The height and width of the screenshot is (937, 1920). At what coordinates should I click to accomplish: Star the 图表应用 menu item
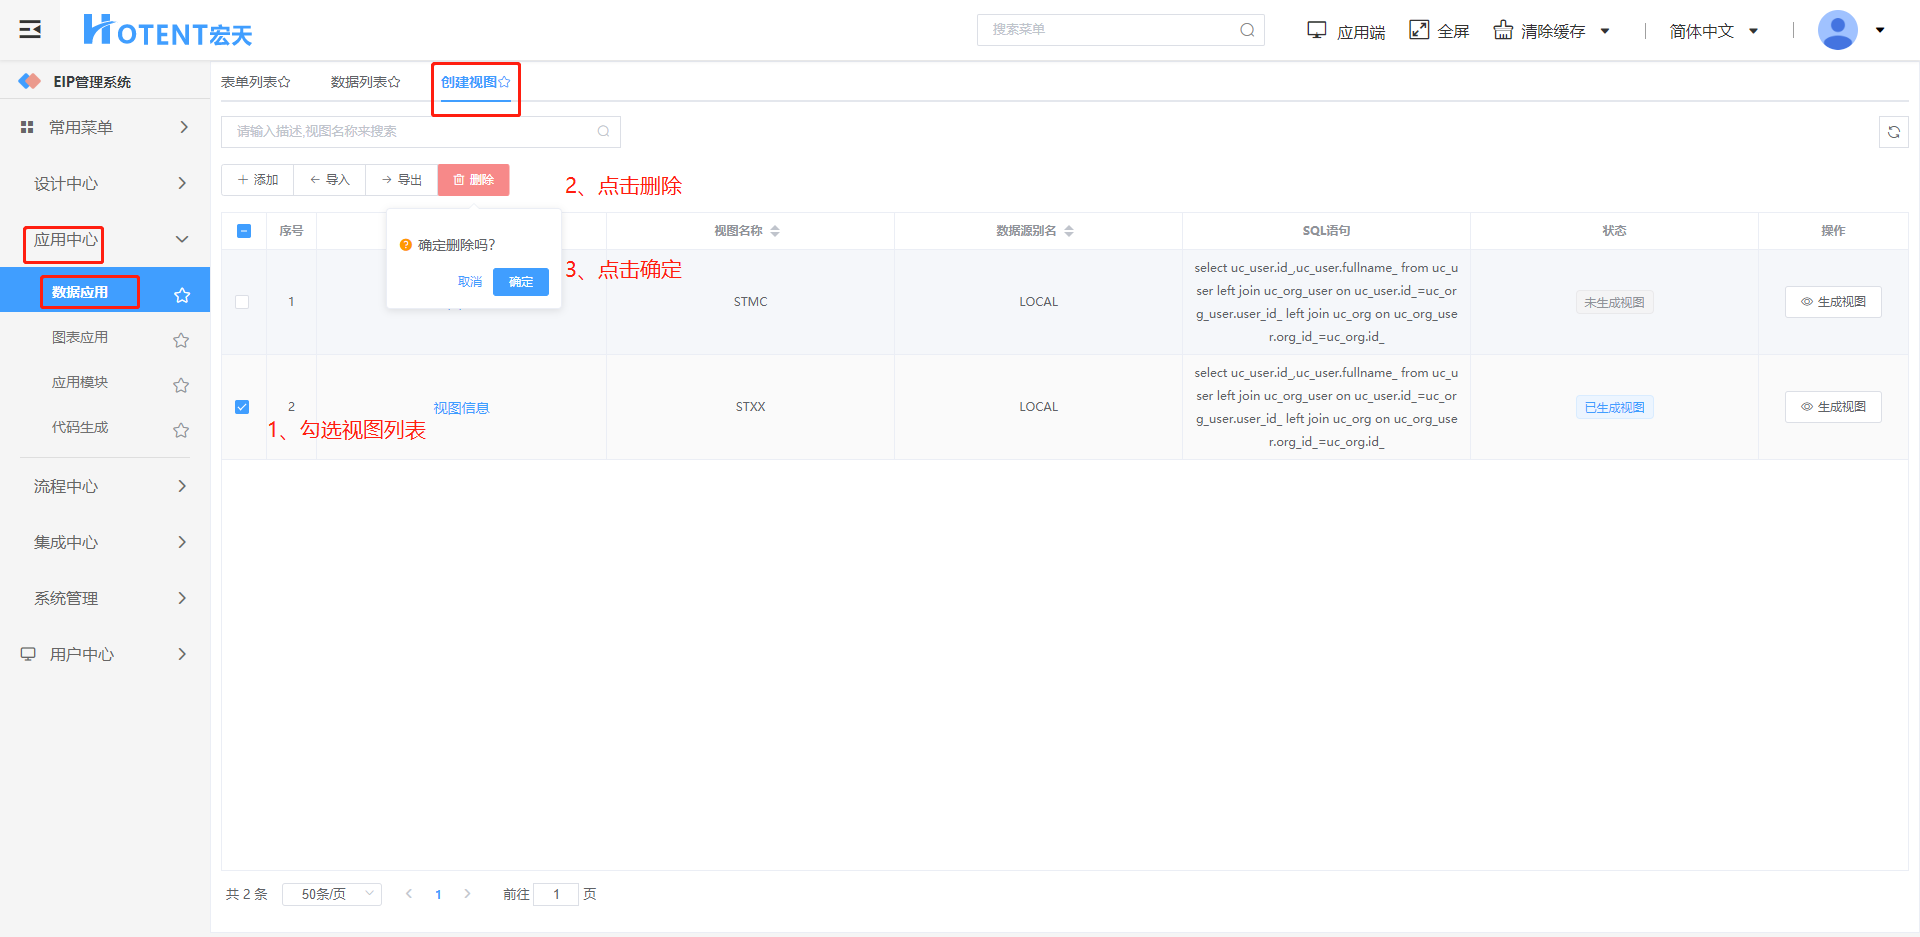pos(181,340)
